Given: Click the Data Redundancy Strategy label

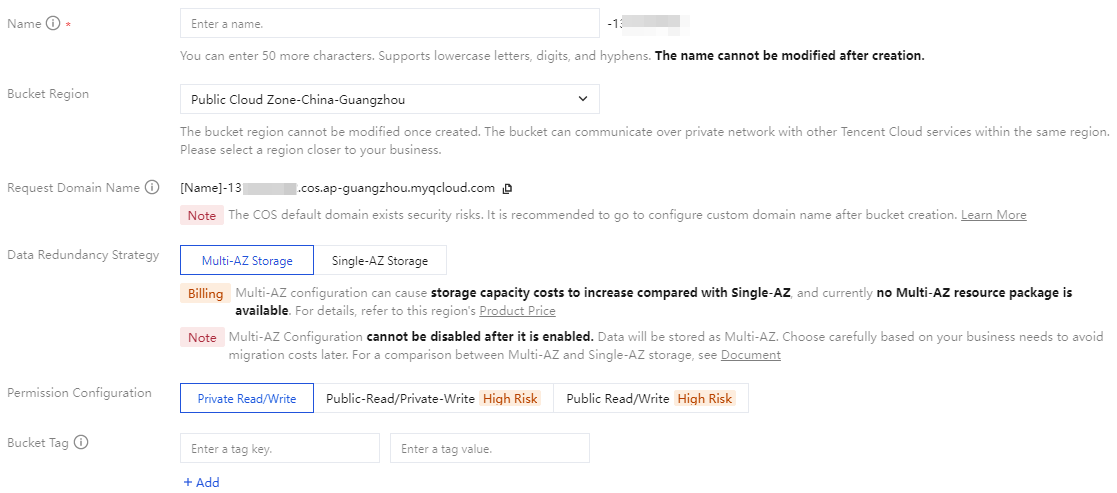Looking at the screenshot, I should click(x=83, y=255).
